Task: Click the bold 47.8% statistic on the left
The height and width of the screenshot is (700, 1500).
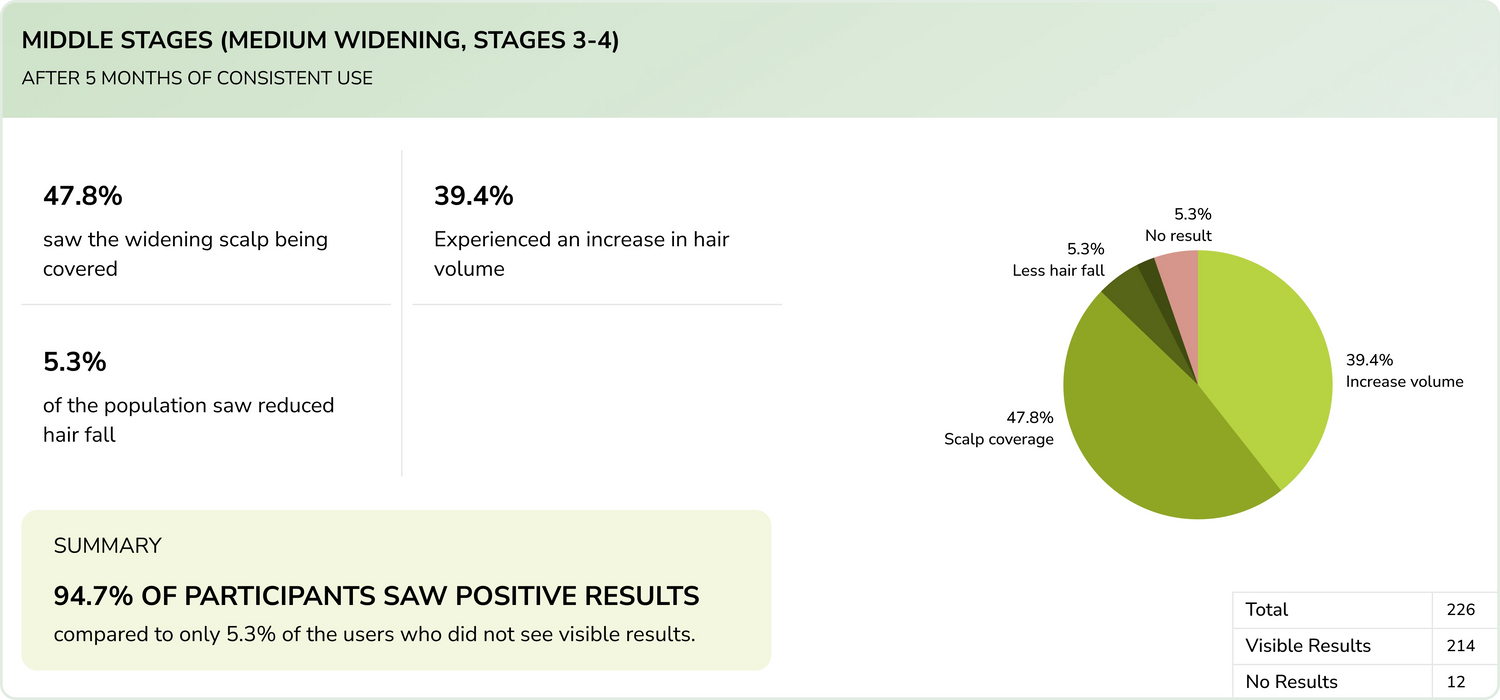Action: [x=82, y=196]
